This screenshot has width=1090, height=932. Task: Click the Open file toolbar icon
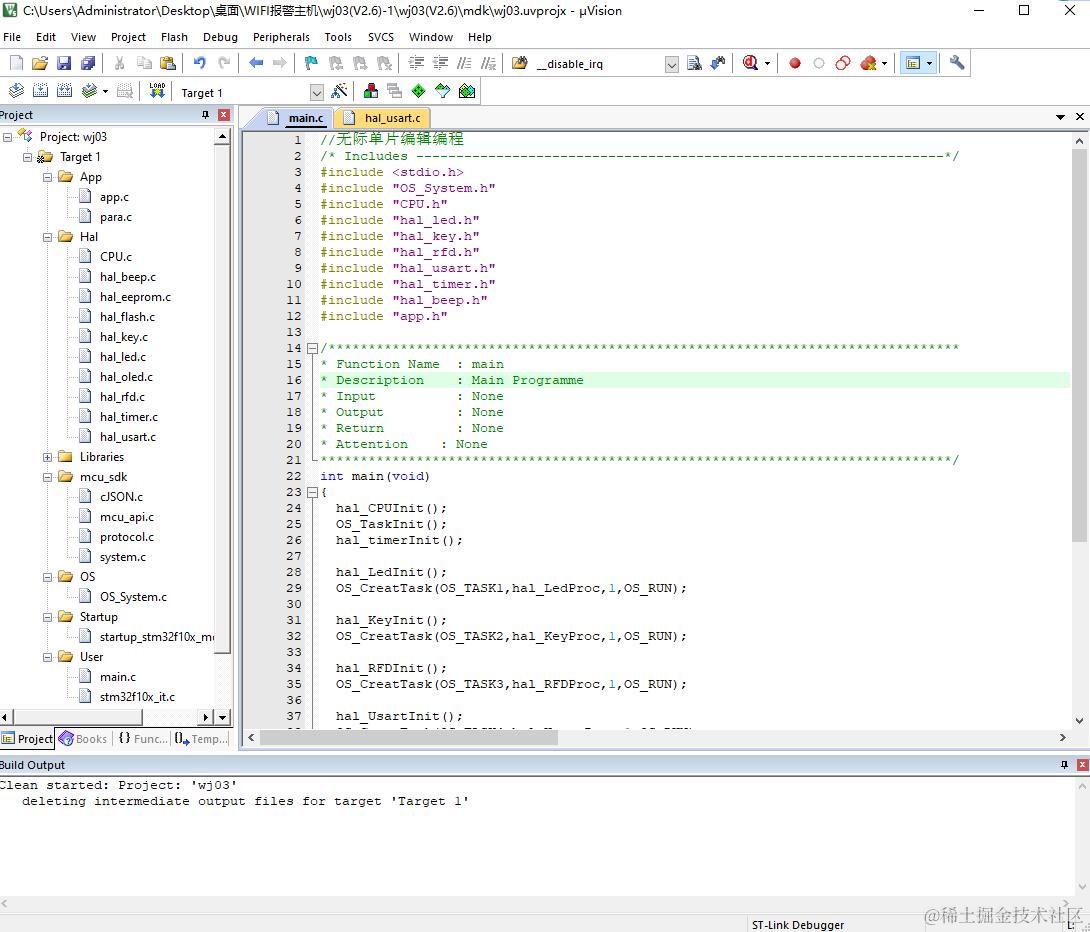point(40,63)
